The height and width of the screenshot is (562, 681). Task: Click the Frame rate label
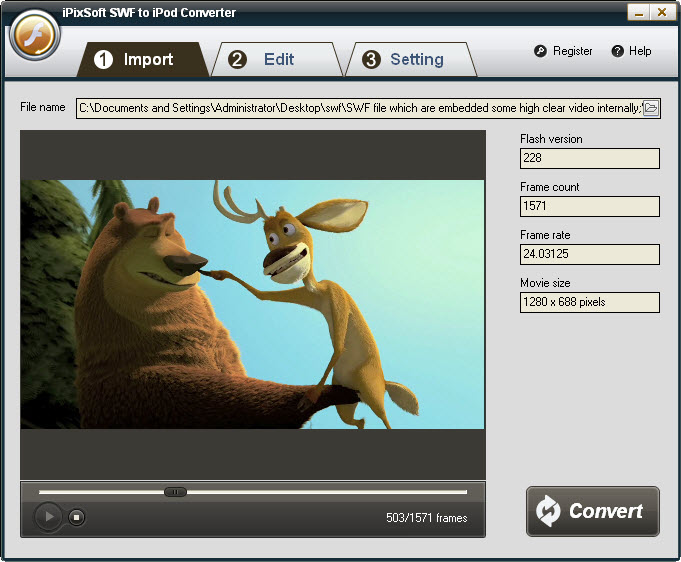[545, 235]
